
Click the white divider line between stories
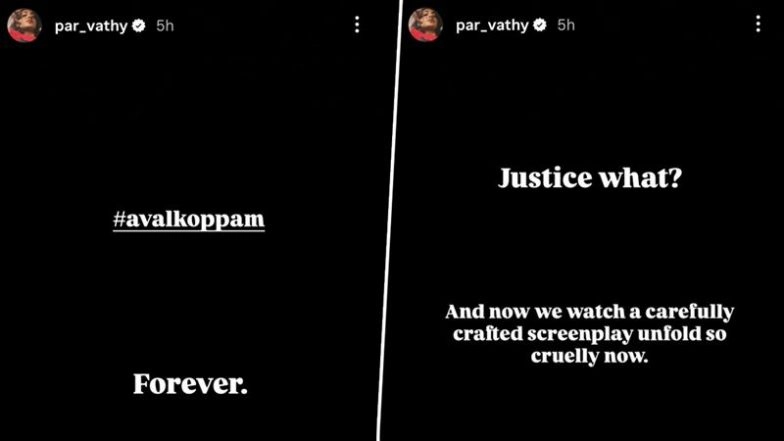point(390,220)
